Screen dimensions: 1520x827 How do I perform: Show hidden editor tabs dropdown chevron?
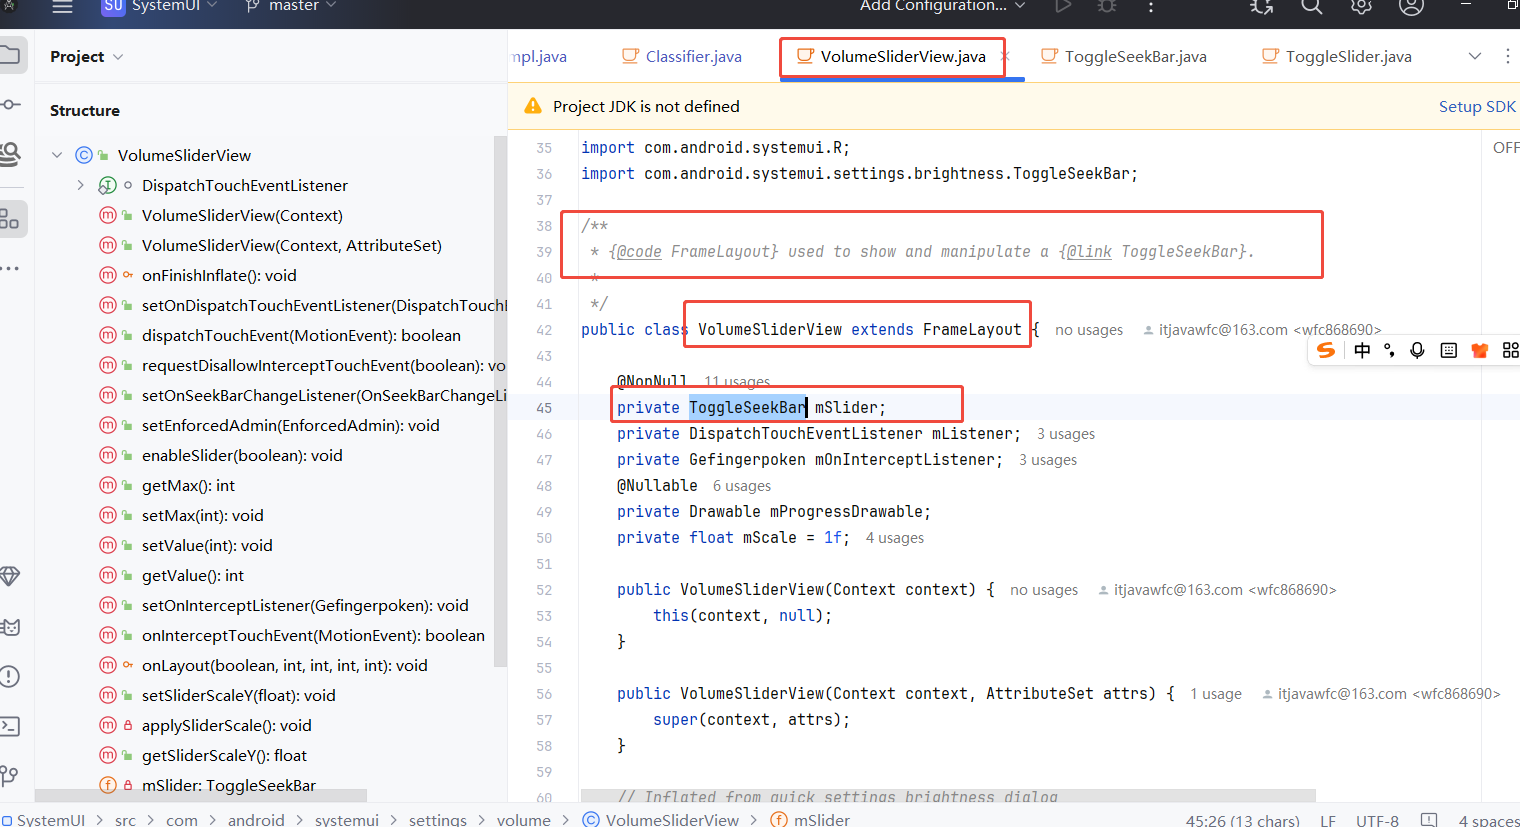coord(1474,56)
